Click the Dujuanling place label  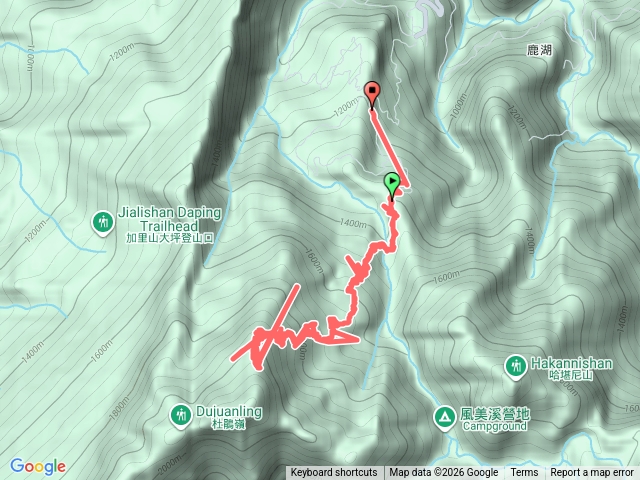pyautogui.click(x=229, y=411)
